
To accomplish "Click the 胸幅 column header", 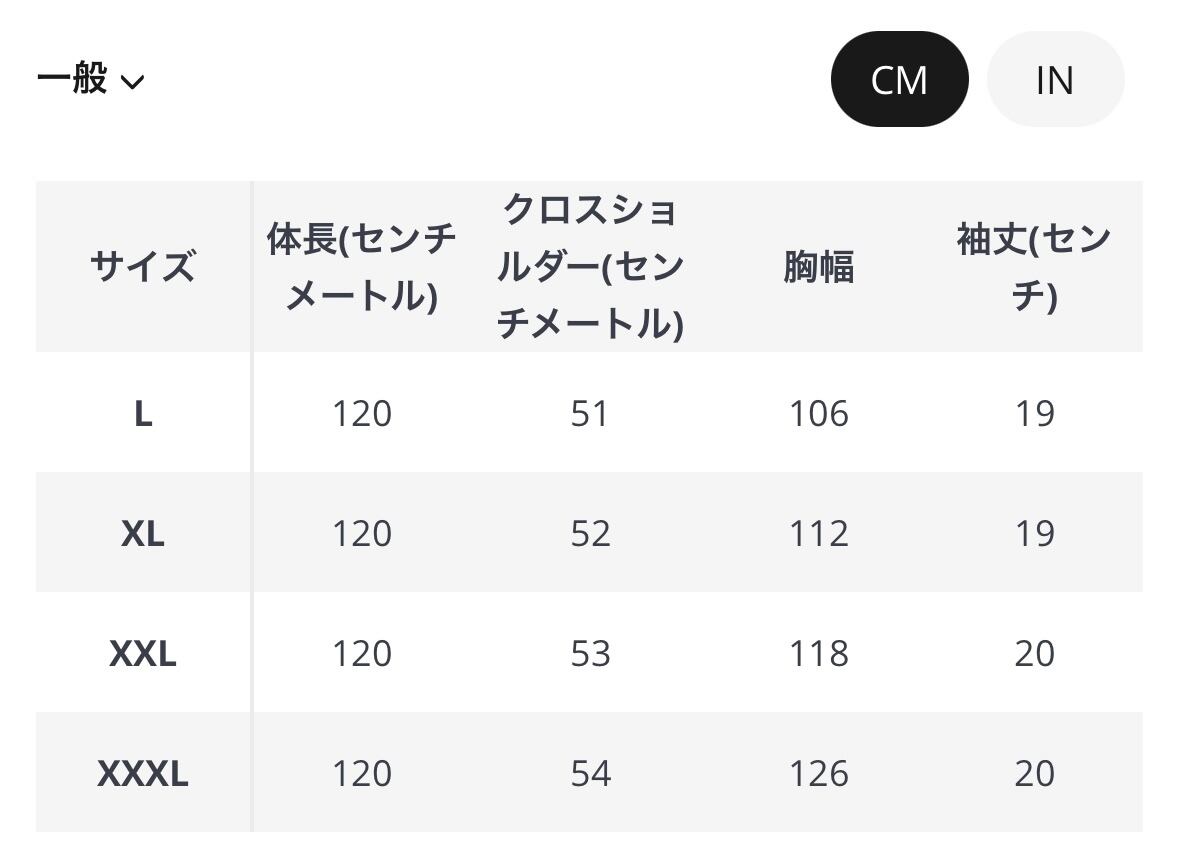I will tap(818, 267).
